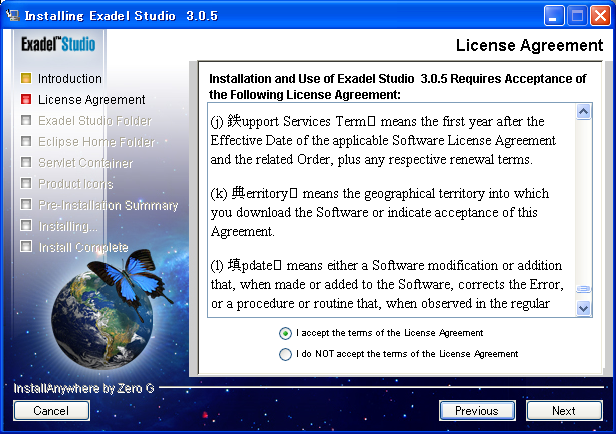Screen dimensions: 616x434
Task: Click the Pre-Installation Summary step icon
Action: coord(26,204)
